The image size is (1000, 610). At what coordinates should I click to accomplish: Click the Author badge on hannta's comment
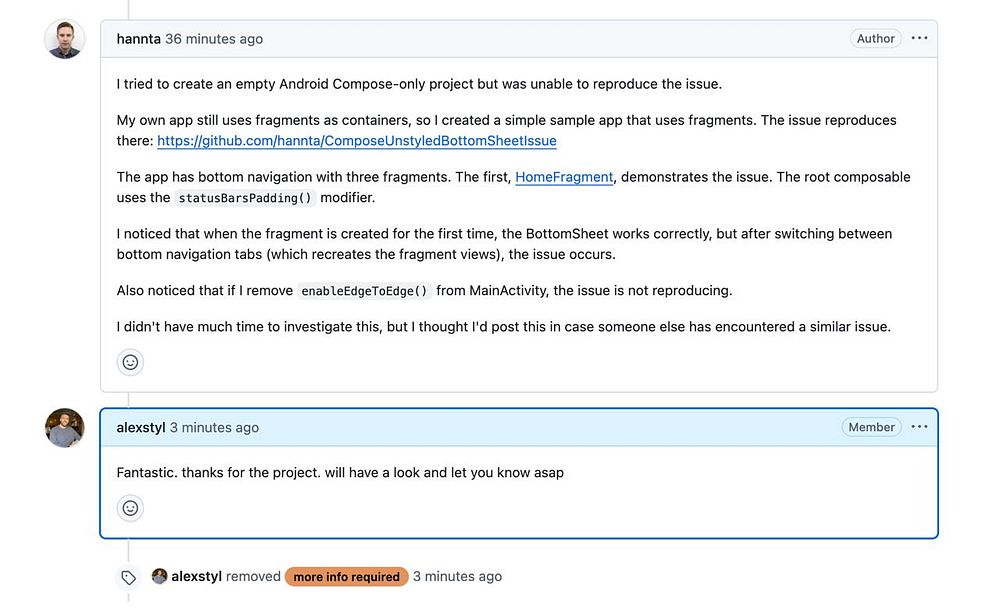pos(875,39)
